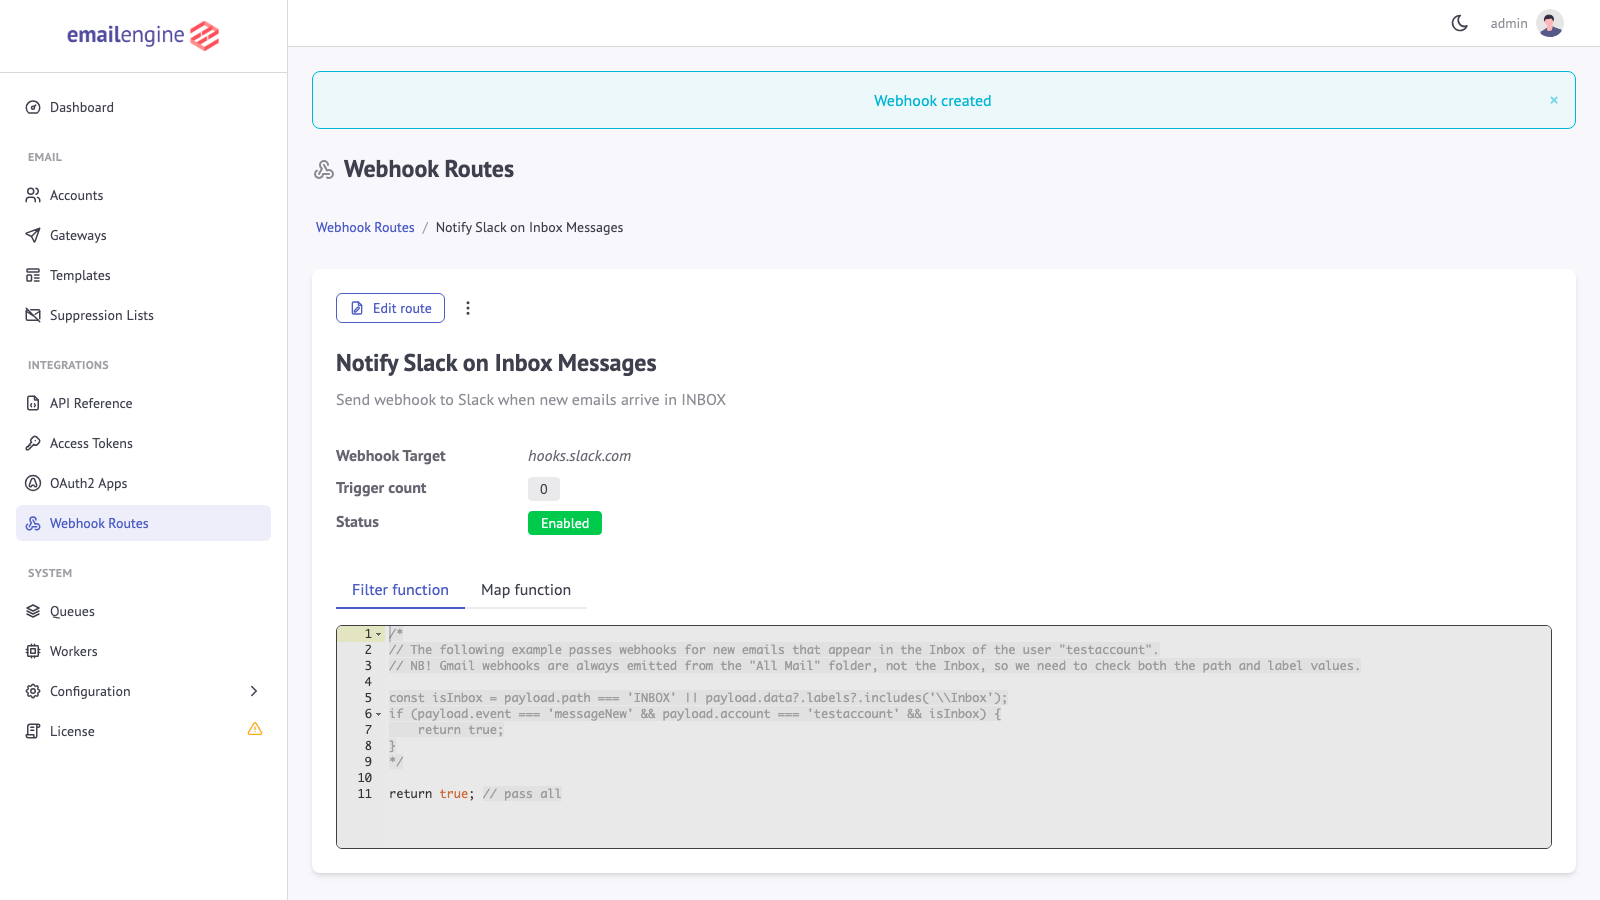Open API Reference link

(x=143, y=403)
